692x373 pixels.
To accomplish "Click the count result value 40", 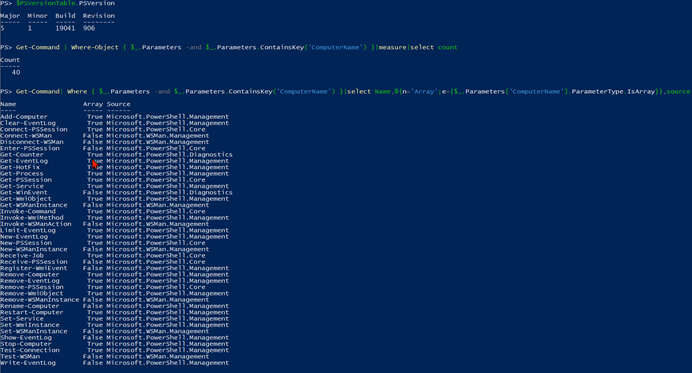I will coord(16,72).
